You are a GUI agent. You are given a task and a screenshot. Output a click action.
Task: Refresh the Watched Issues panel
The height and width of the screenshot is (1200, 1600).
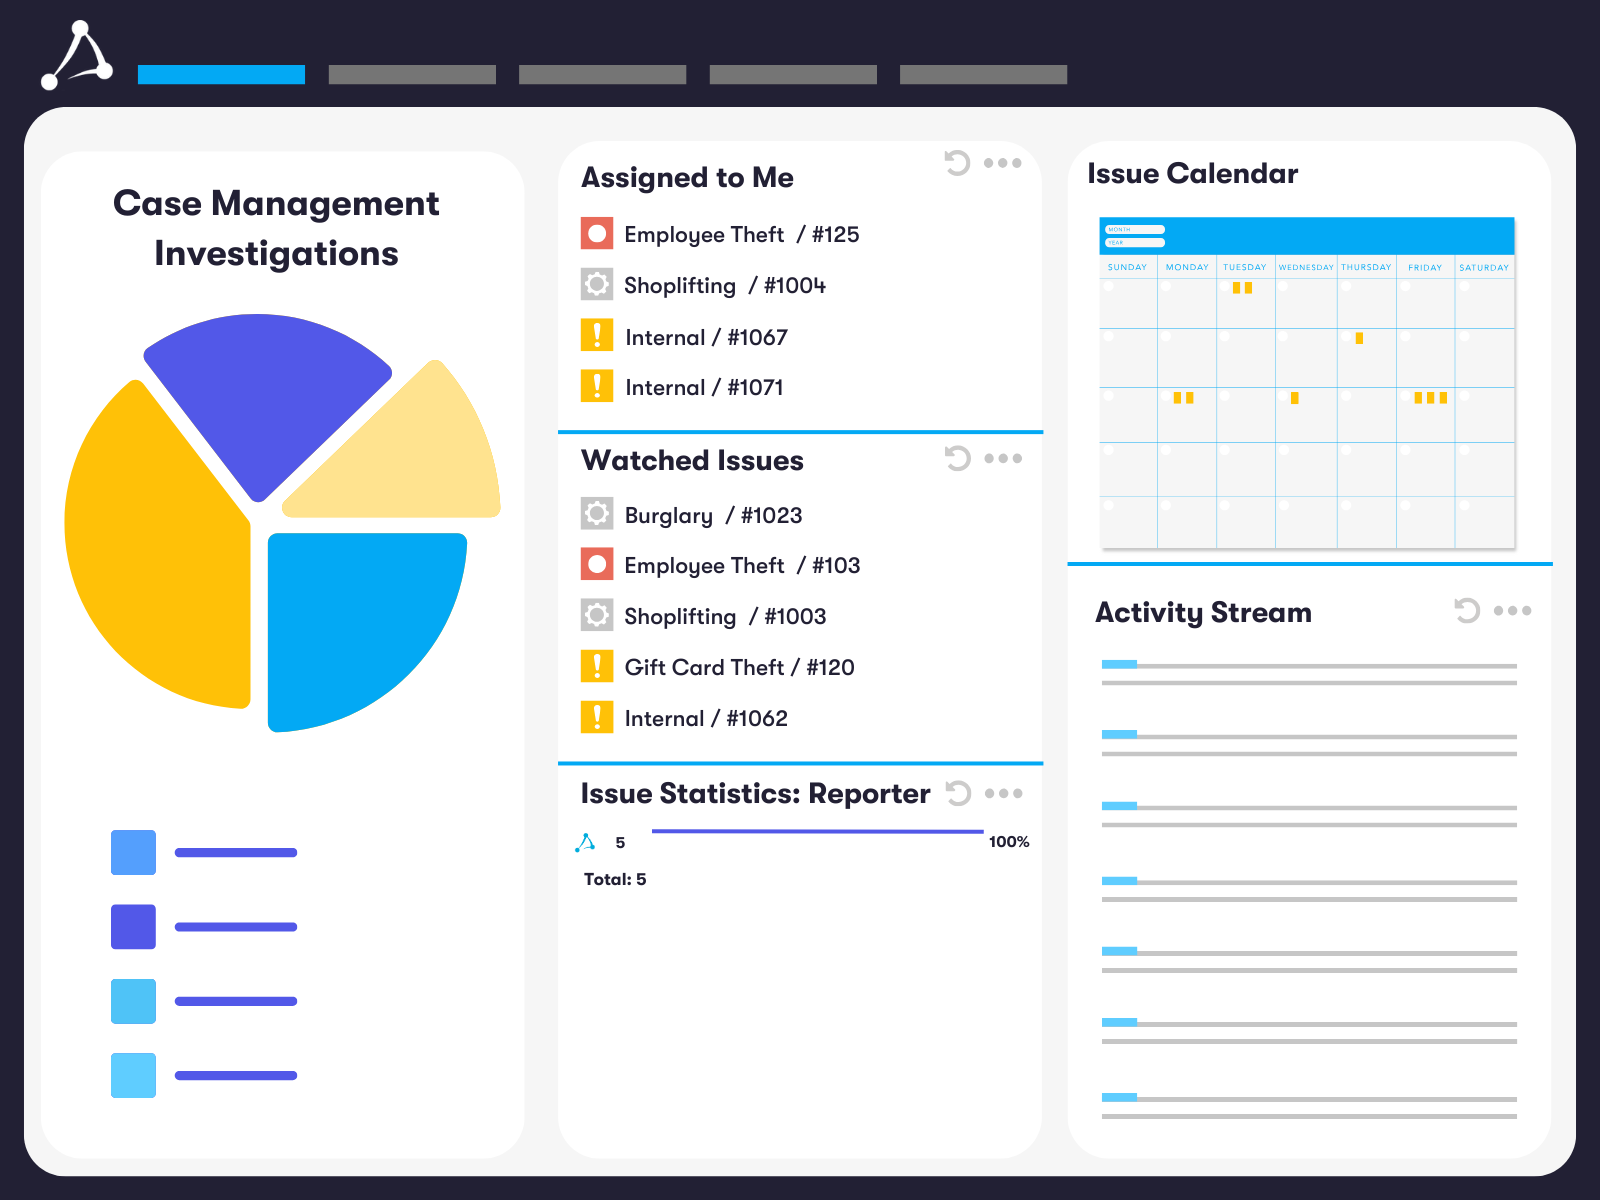pos(957,458)
